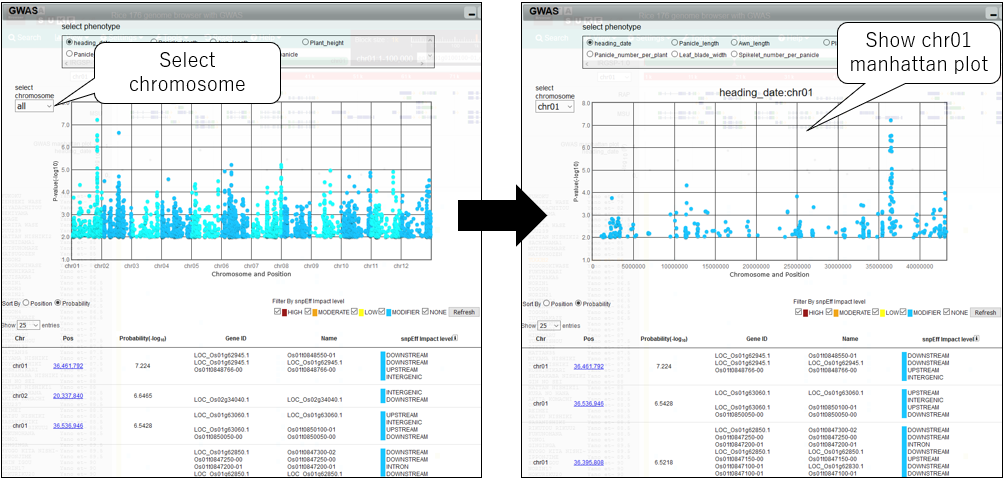This screenshot has width=1005, height=480.
Task: Click dark red HIGH swatch in all-chromosome view
Action: click(284, 312)
